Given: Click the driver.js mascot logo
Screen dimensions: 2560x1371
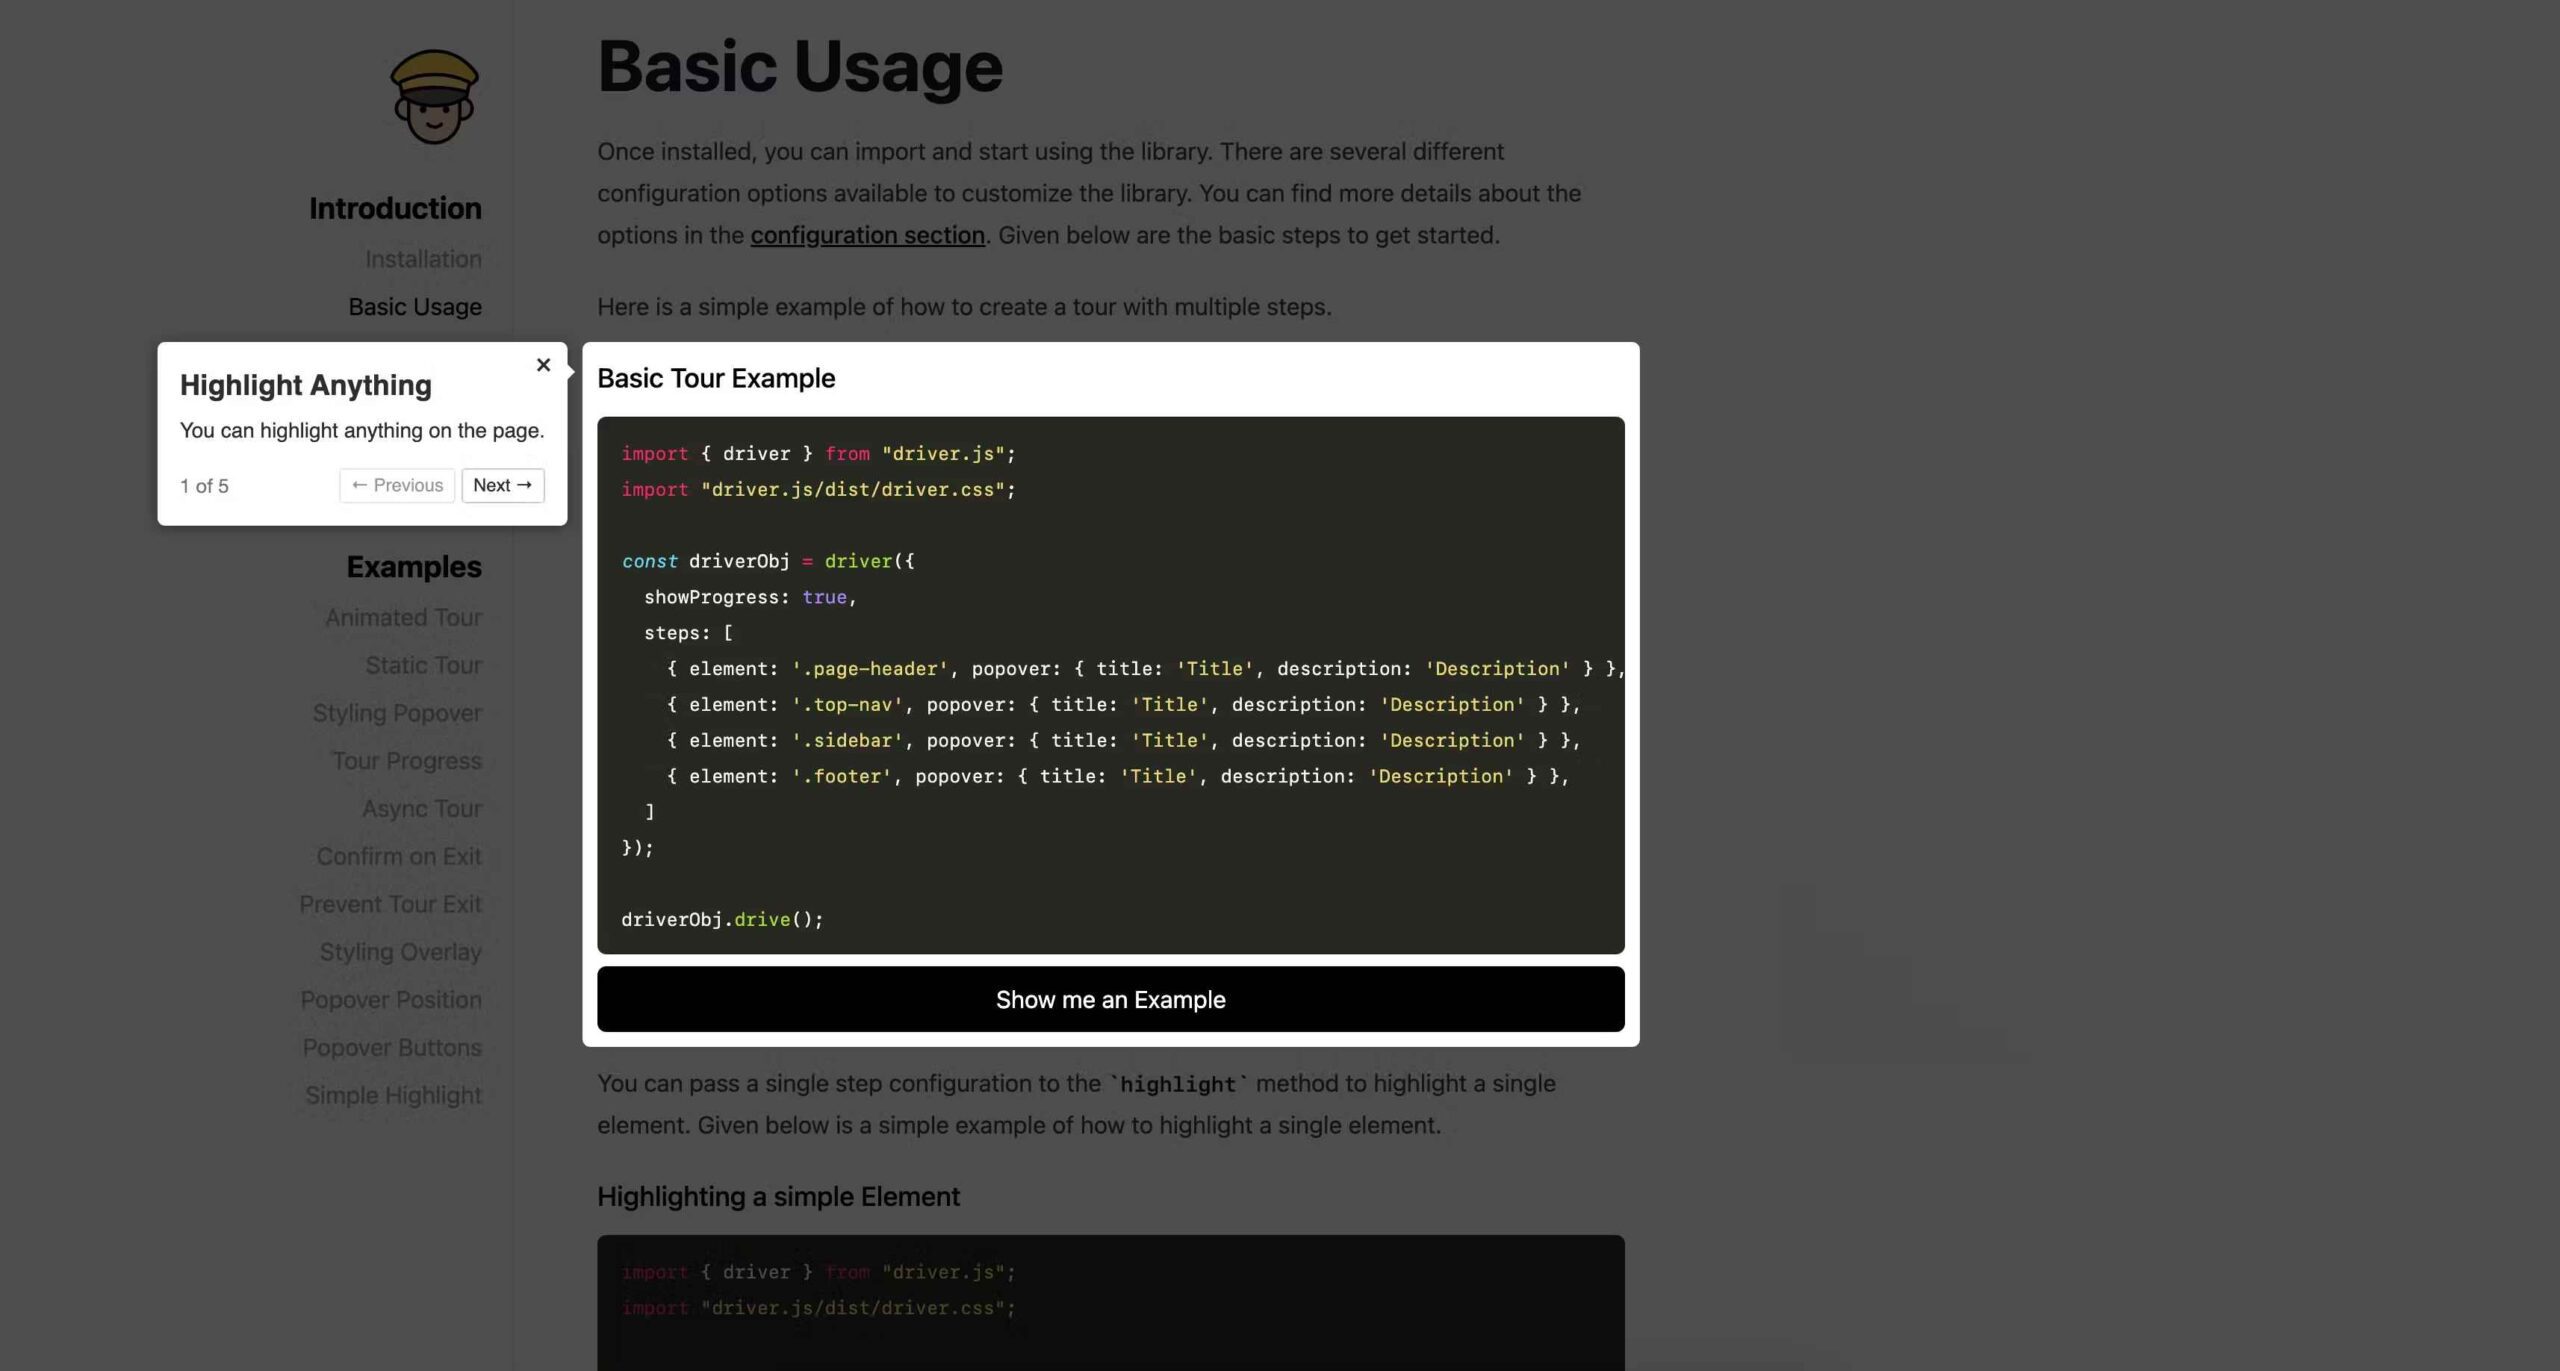Looking at the screenshot, I should (434, 97).
